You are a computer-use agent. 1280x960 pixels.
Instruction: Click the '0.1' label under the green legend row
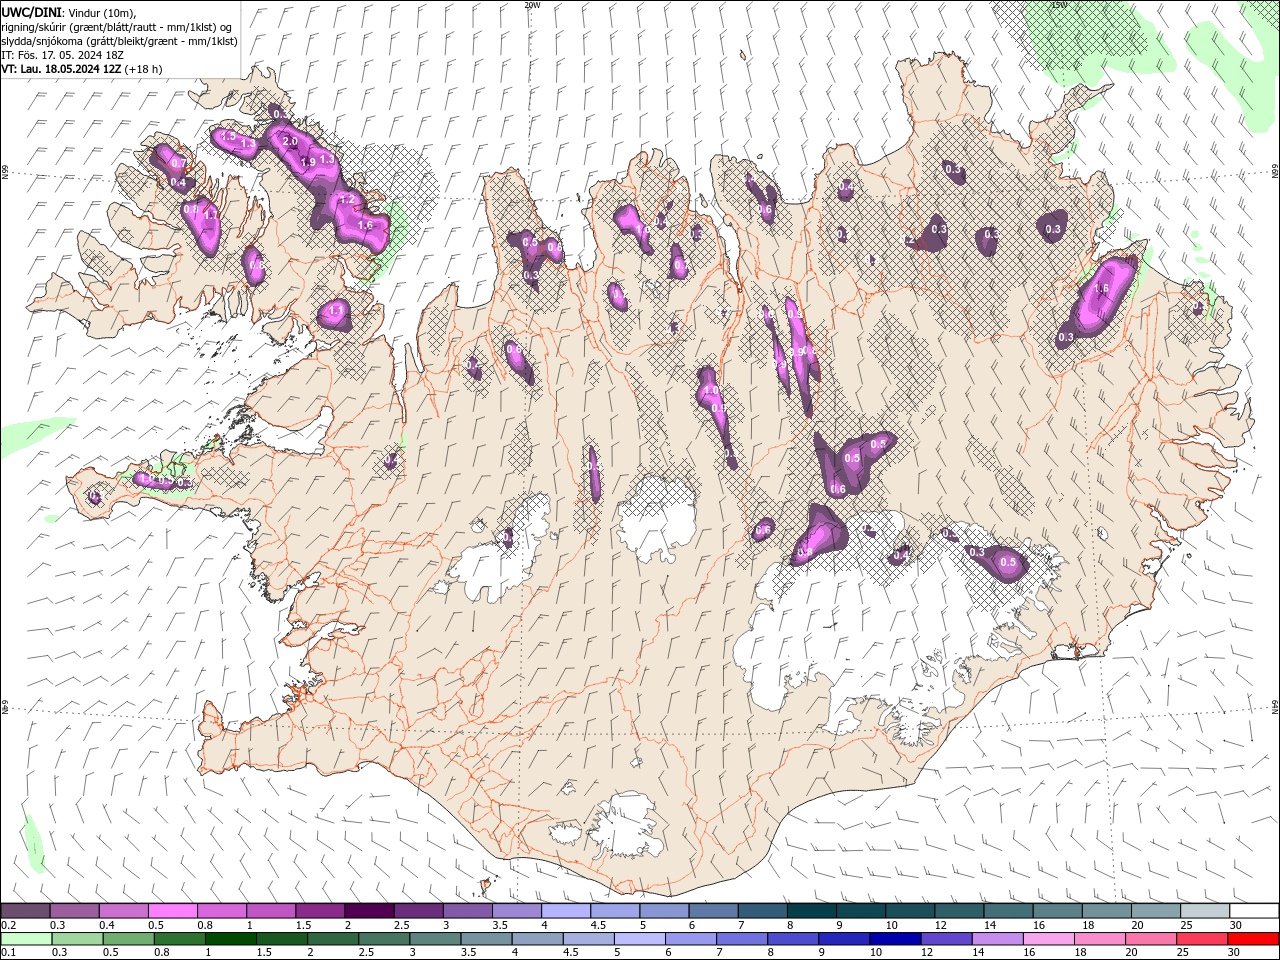[x=9, y=953]
